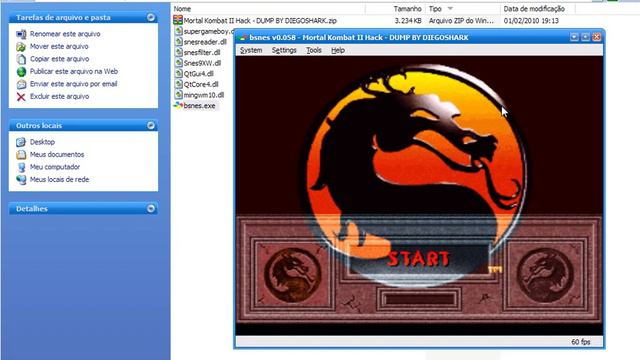Click the bsnes title bar app icon
The height and width of the screenshot is (360, 640).
click(x=243, y=38)
